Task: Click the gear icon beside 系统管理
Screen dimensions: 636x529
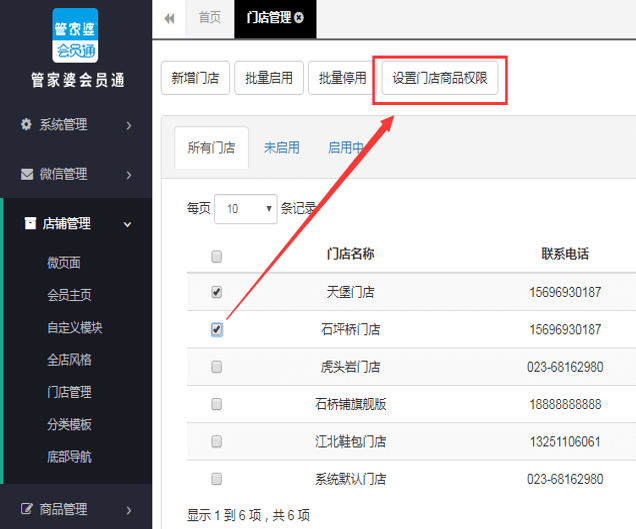Action: [x=26, y=125]
